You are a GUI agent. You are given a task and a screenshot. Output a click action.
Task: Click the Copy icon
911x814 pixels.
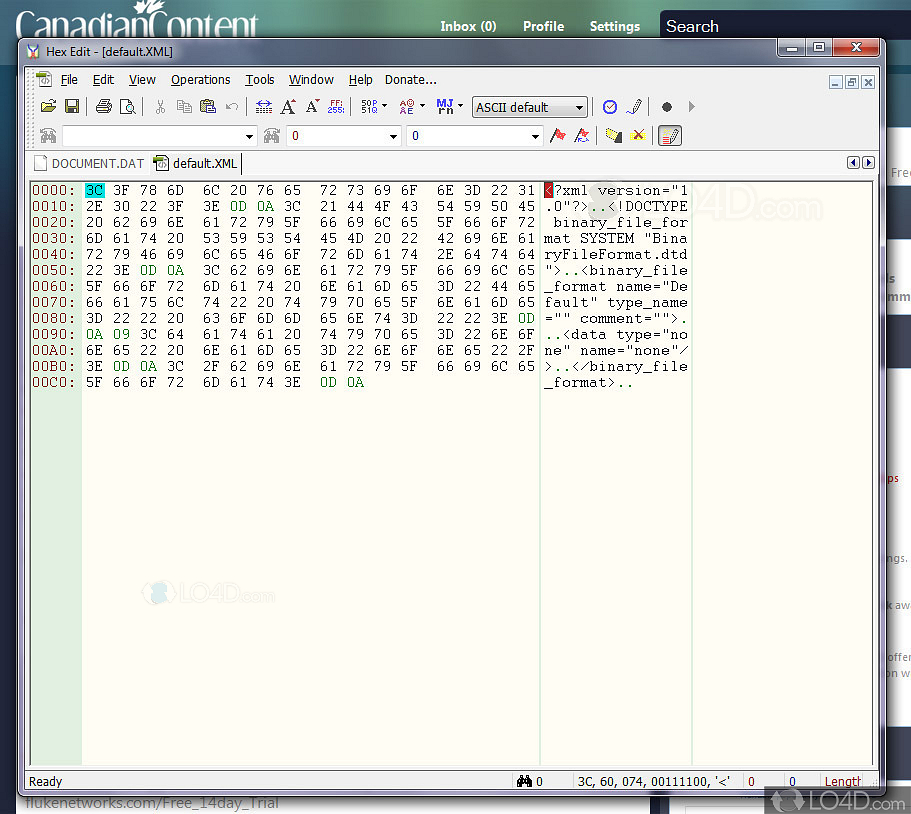[x=184, y=107]
